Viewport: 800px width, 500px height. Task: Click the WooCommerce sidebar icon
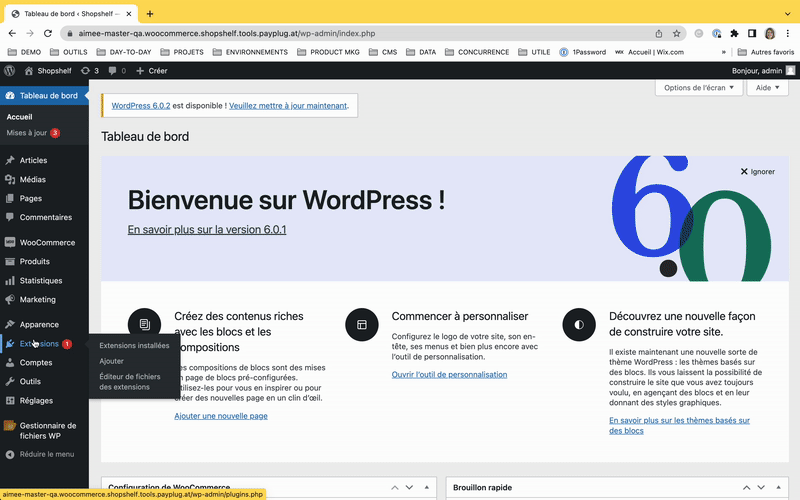pyautogui.click(x=10, y=242)
